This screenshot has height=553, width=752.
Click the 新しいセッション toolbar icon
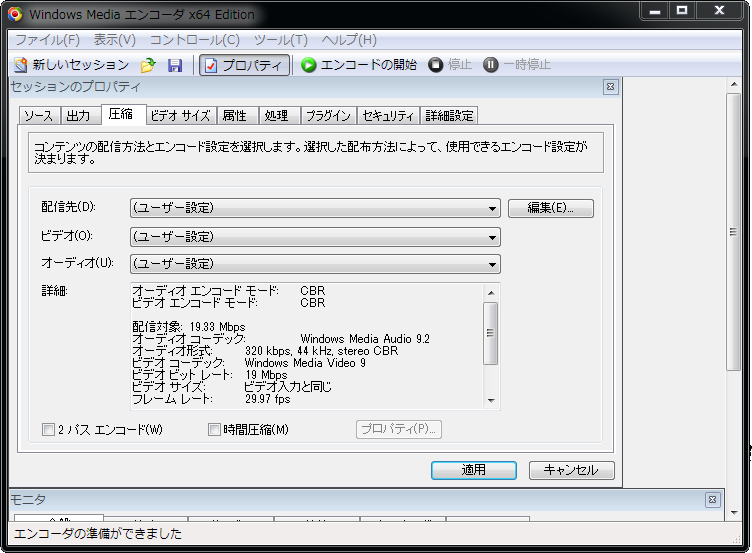click(x=21, y=65)
